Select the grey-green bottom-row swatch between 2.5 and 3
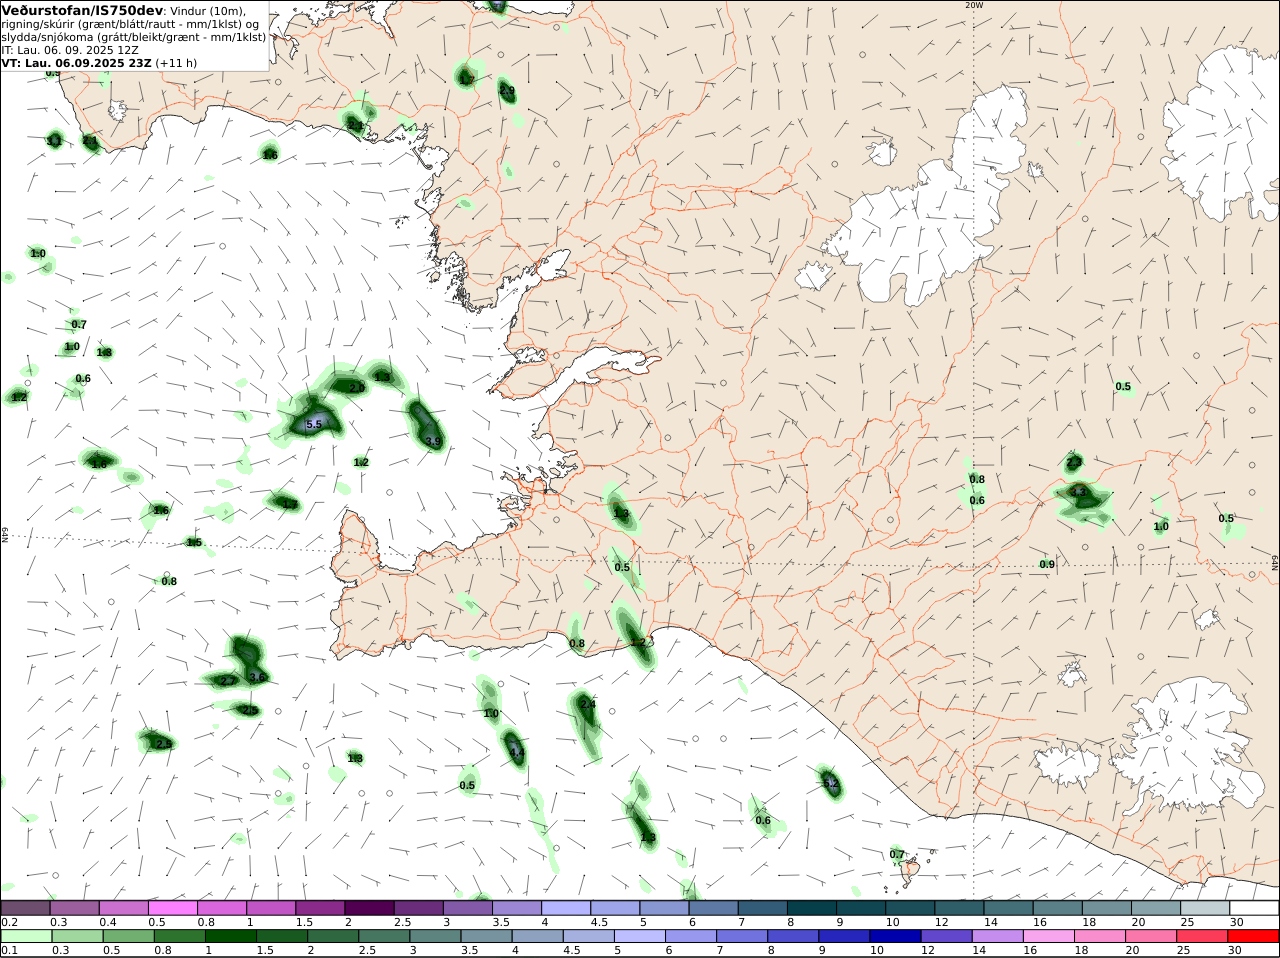Image resolution: width=1280 pixels, height=958 pixels. pos(383,936)
